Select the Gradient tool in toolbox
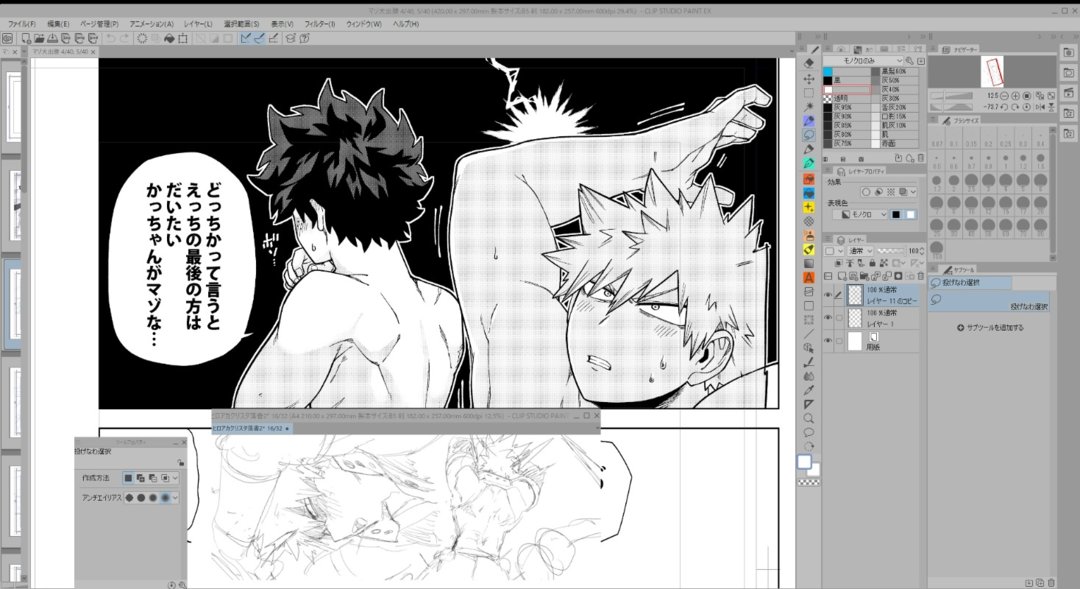 (x=809, y=263)
